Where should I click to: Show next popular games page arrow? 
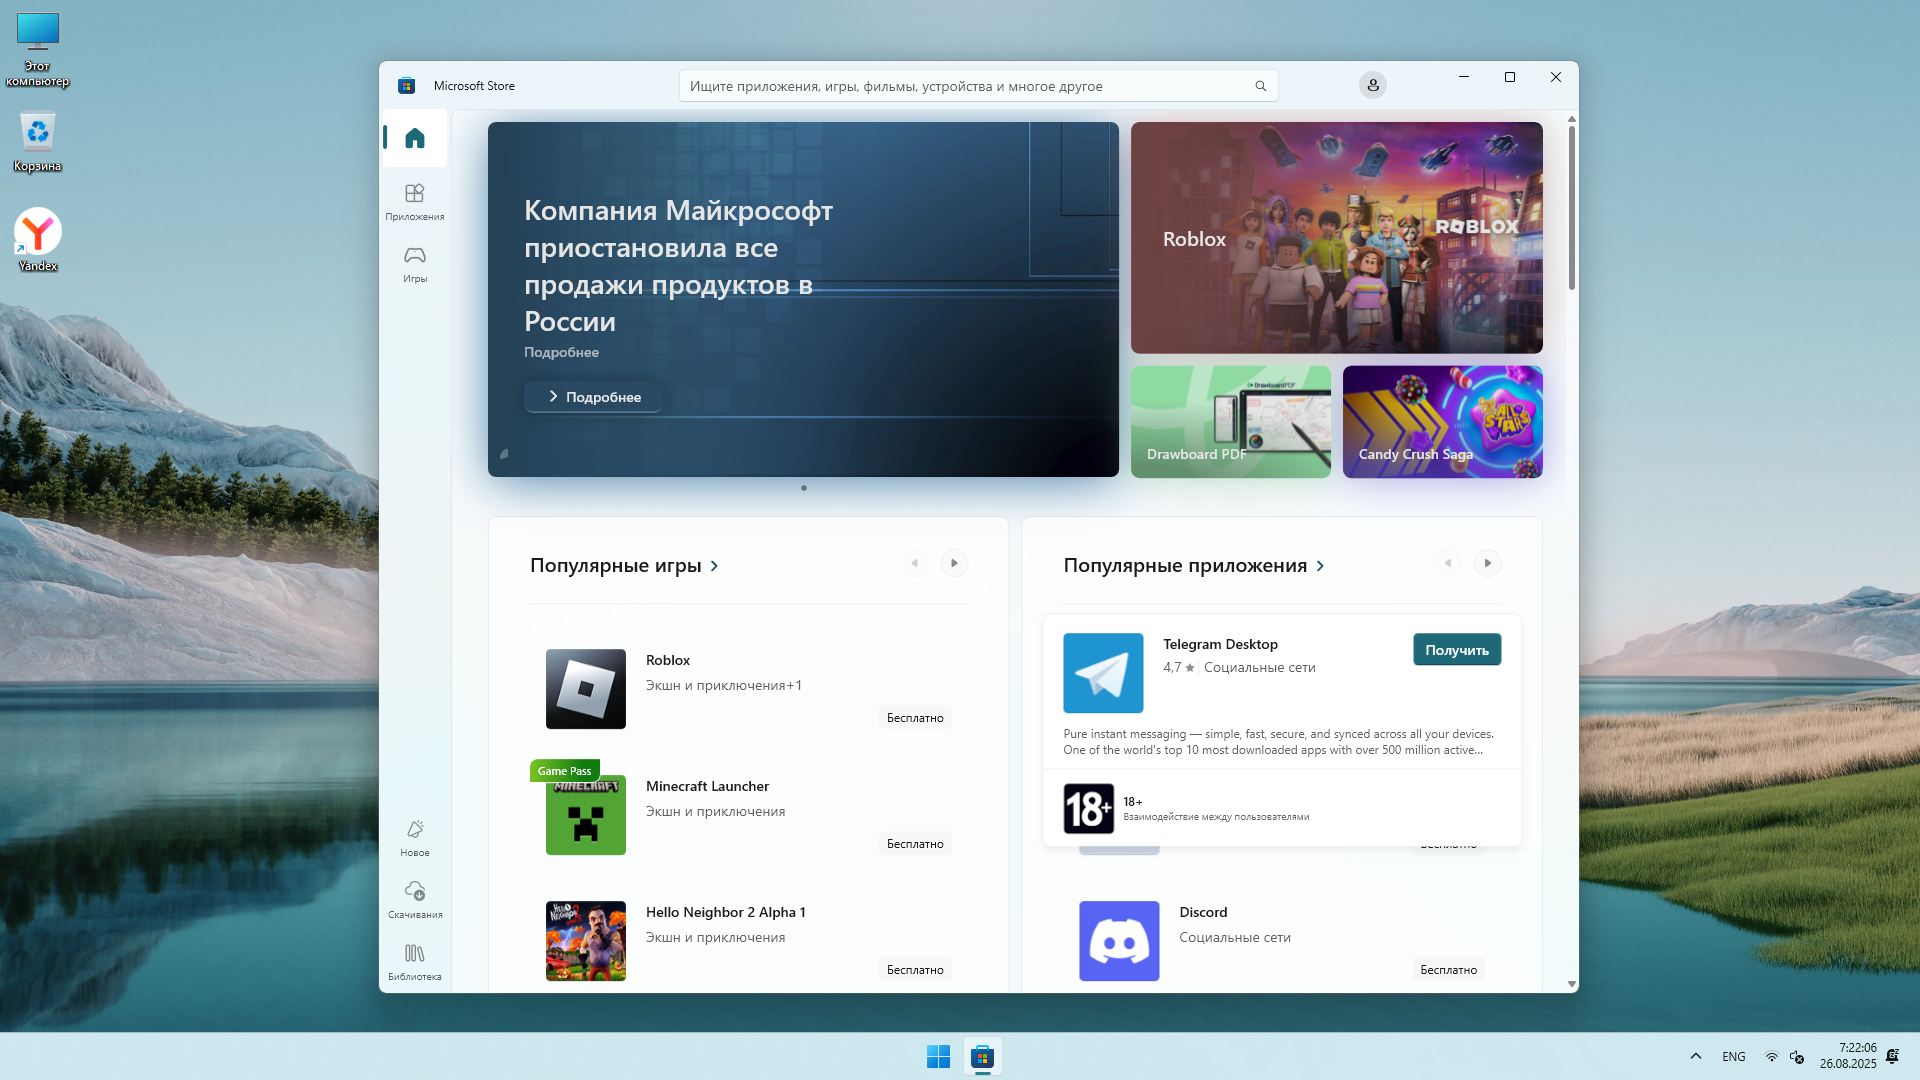954,564
